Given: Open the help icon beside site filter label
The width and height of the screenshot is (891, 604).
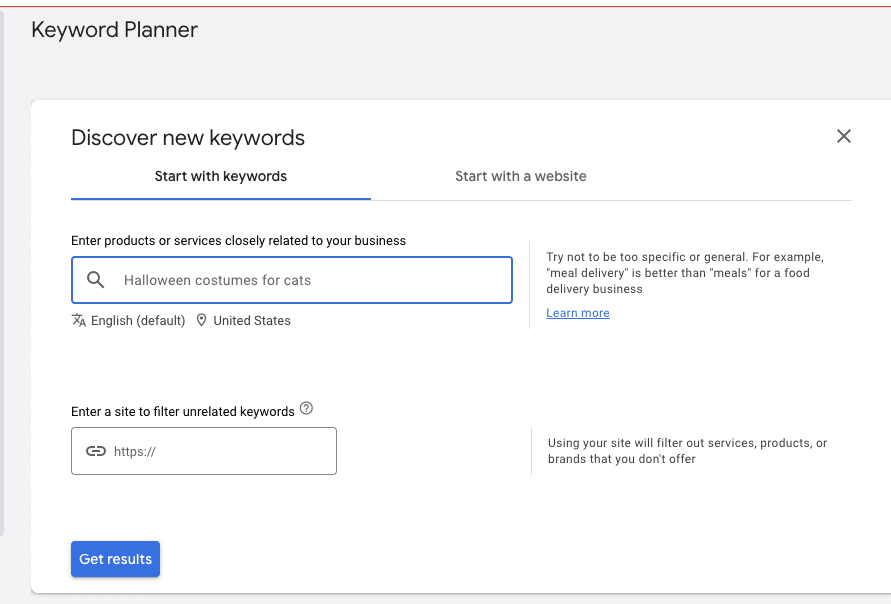Looking at the screenshot, I should pyautogui.click(x=306, y=409).
